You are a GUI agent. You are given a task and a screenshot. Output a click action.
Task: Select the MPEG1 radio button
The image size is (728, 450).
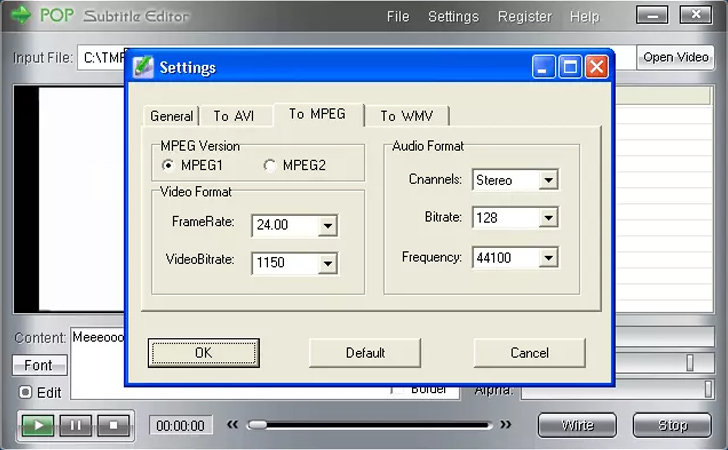[x=168, y=165]
